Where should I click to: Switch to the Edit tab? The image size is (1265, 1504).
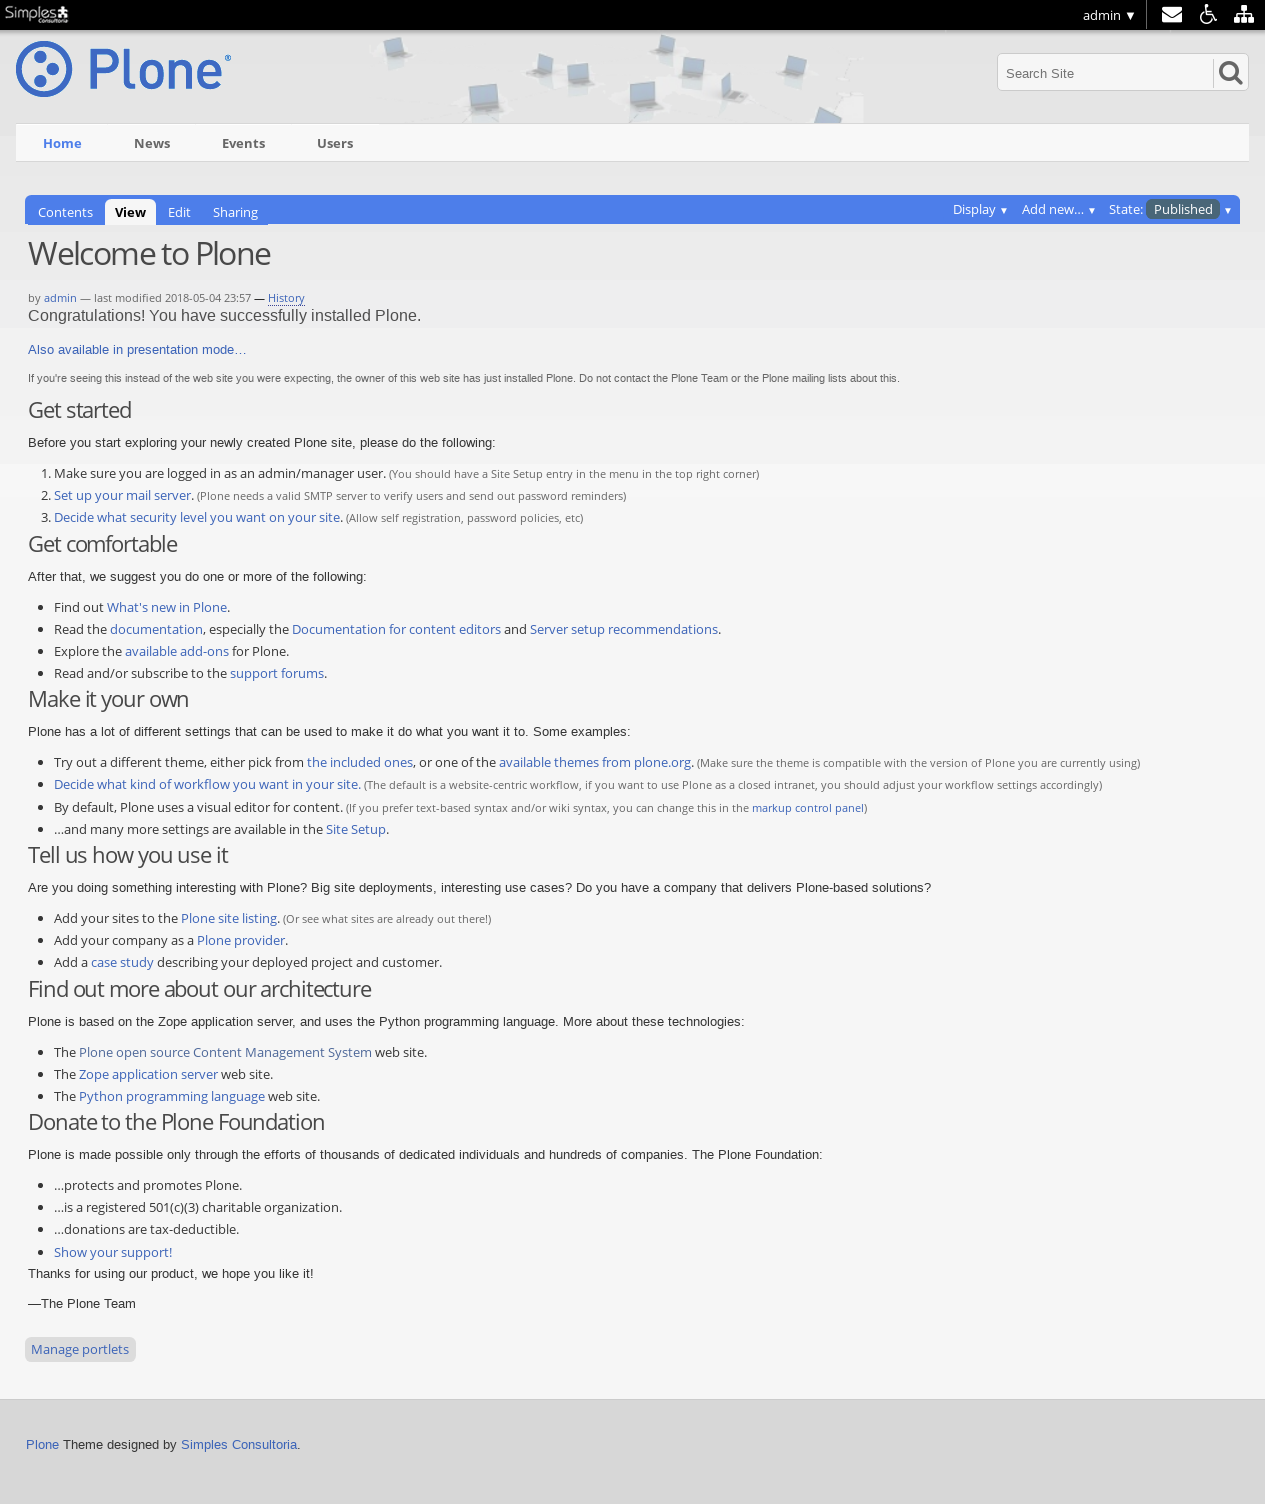point(179,212)
